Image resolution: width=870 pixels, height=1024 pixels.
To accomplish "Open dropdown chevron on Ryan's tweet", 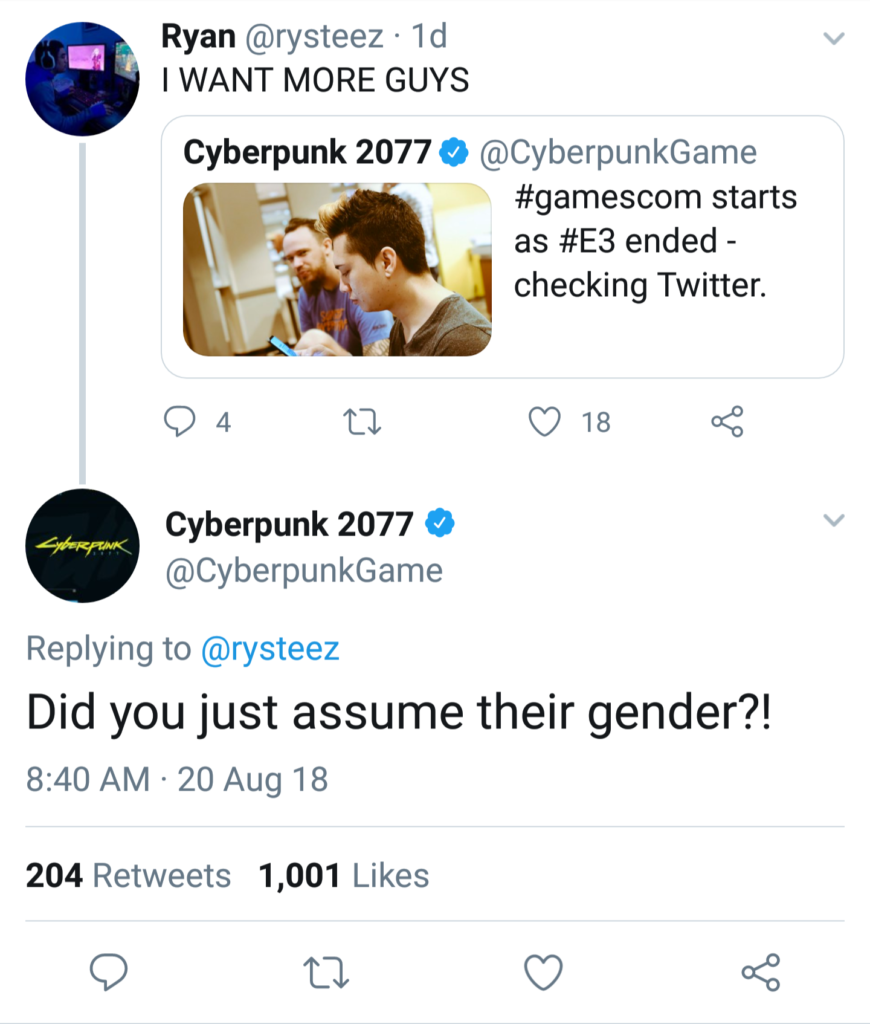I will coord(833,39).
